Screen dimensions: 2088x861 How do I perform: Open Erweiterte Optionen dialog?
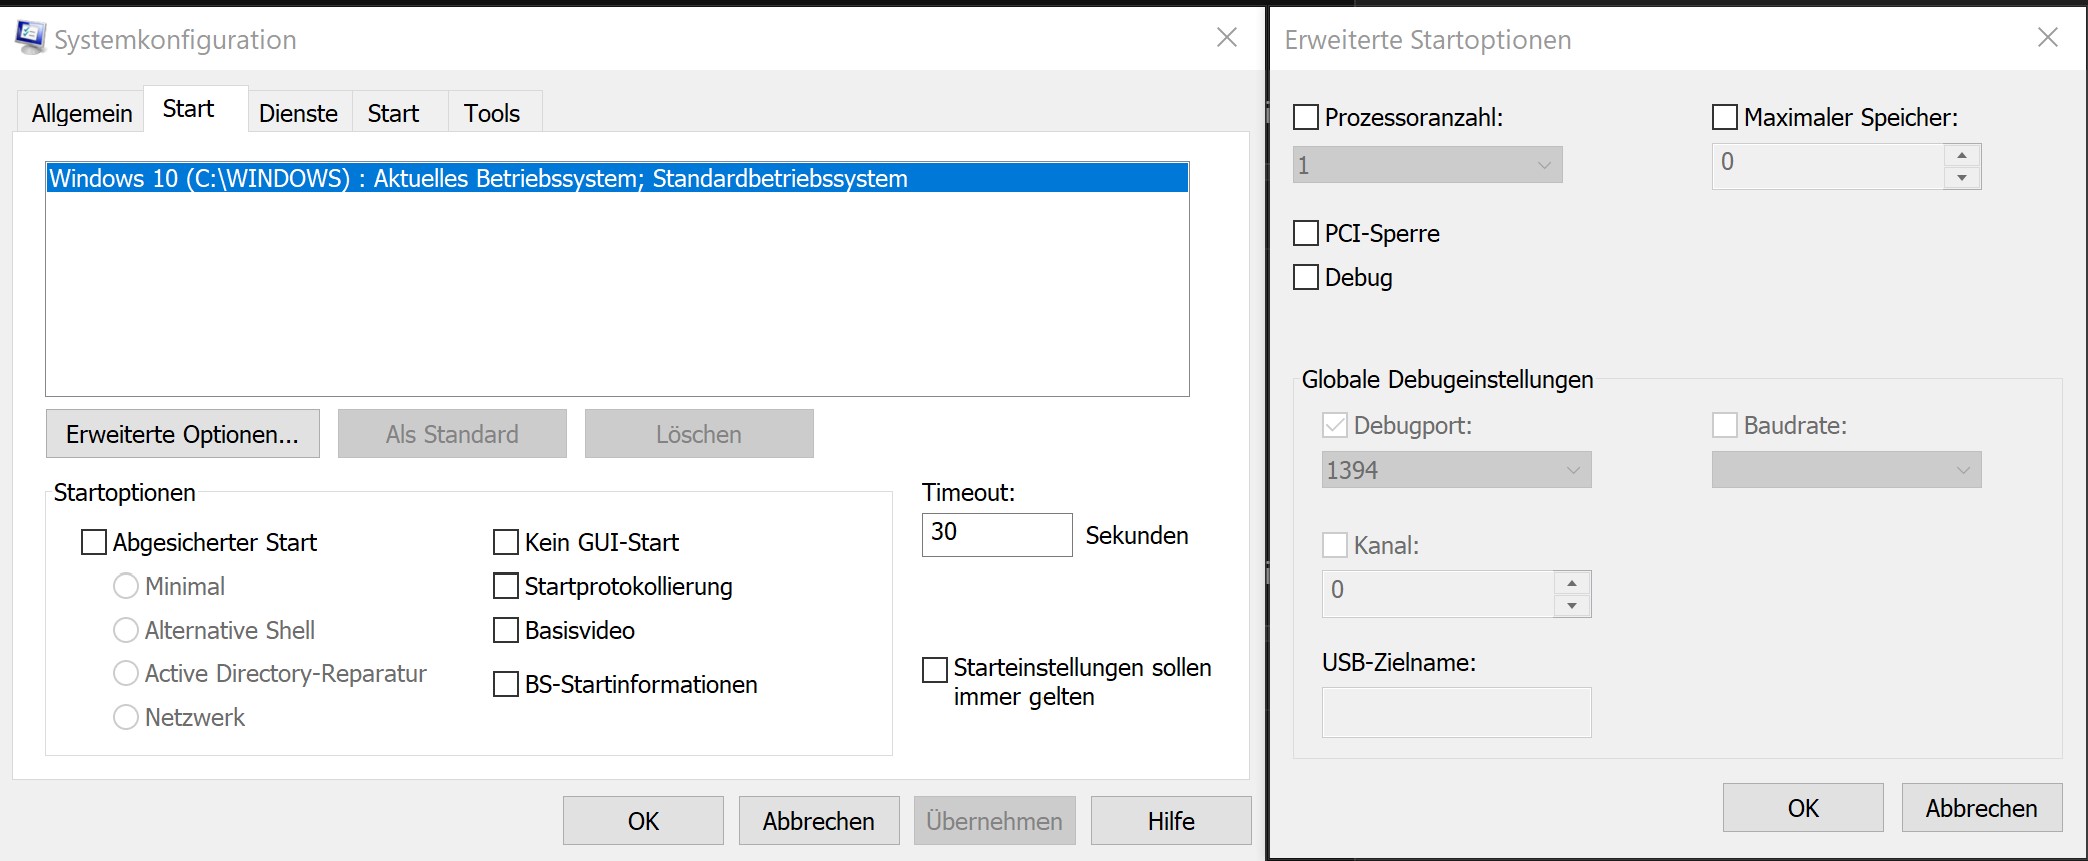tap(183, 434)
